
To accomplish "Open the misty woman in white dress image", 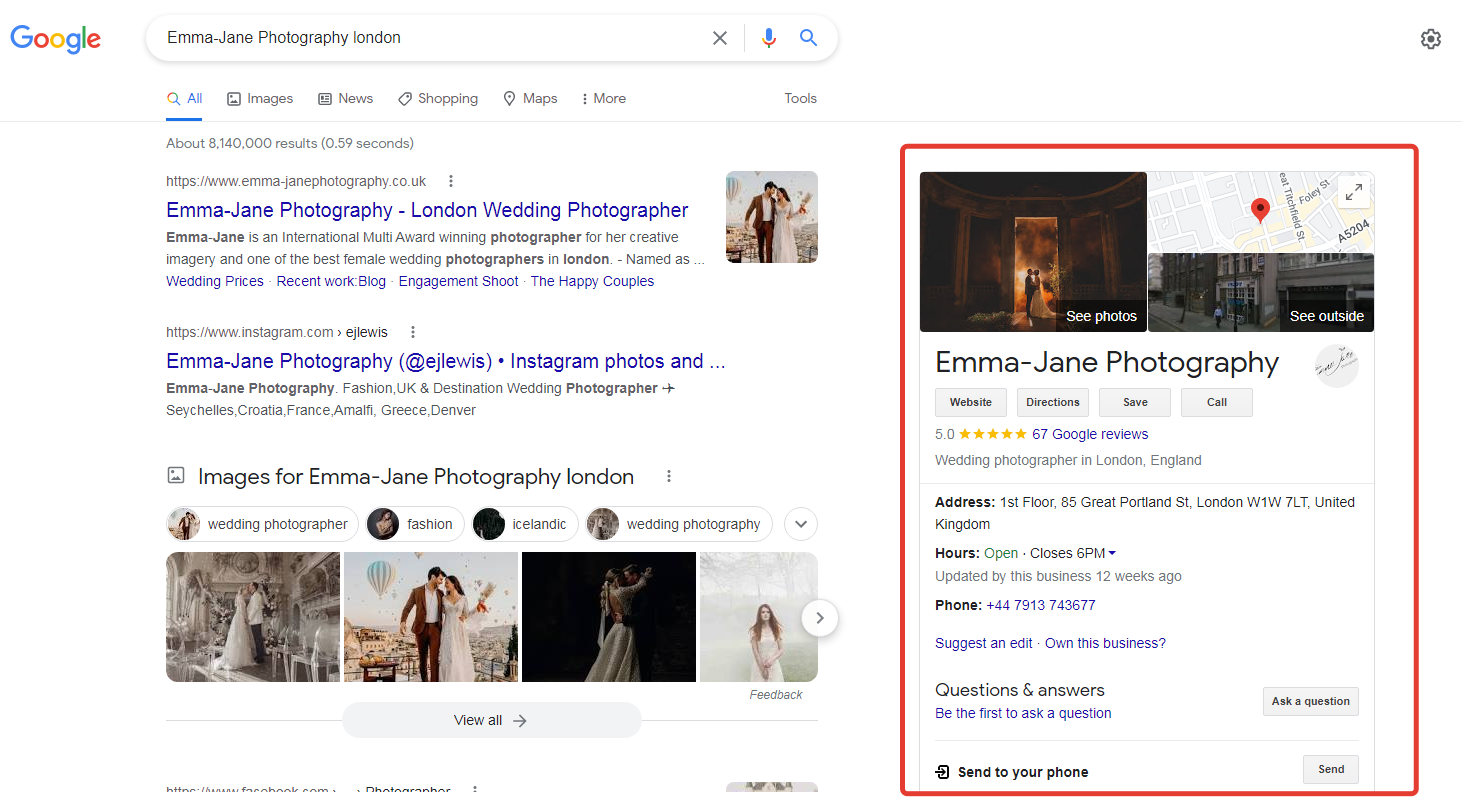I will [x=759, y=617].
